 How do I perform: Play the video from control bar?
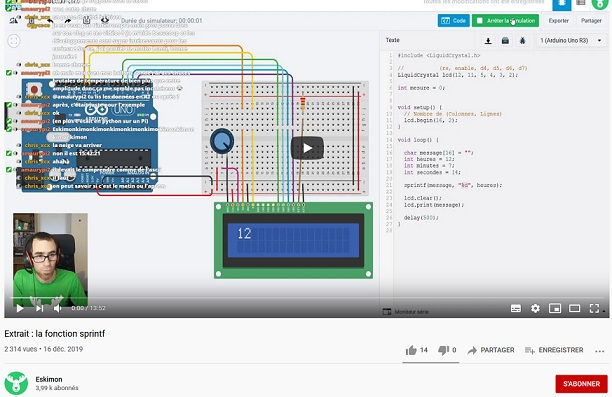click(x=20, y=308)
